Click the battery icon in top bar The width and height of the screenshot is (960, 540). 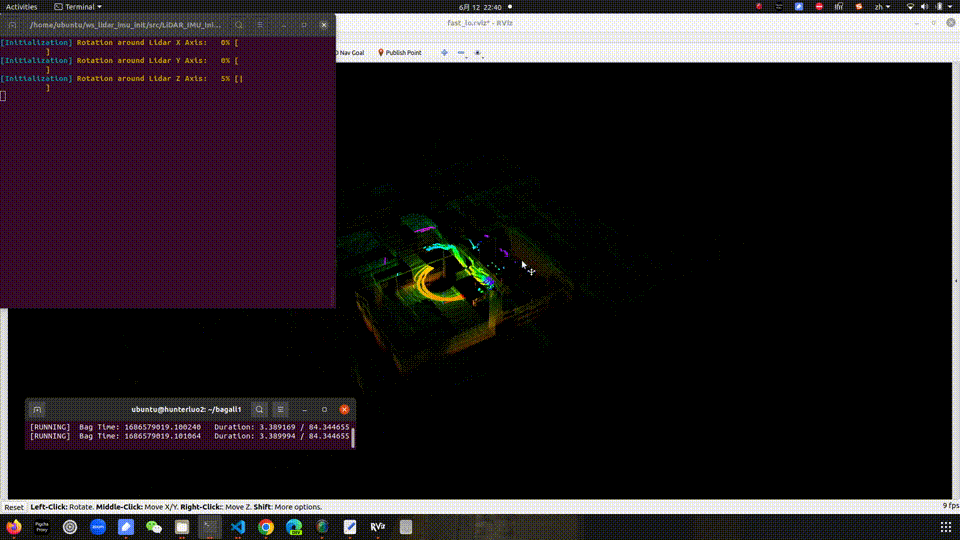[939, 7]
